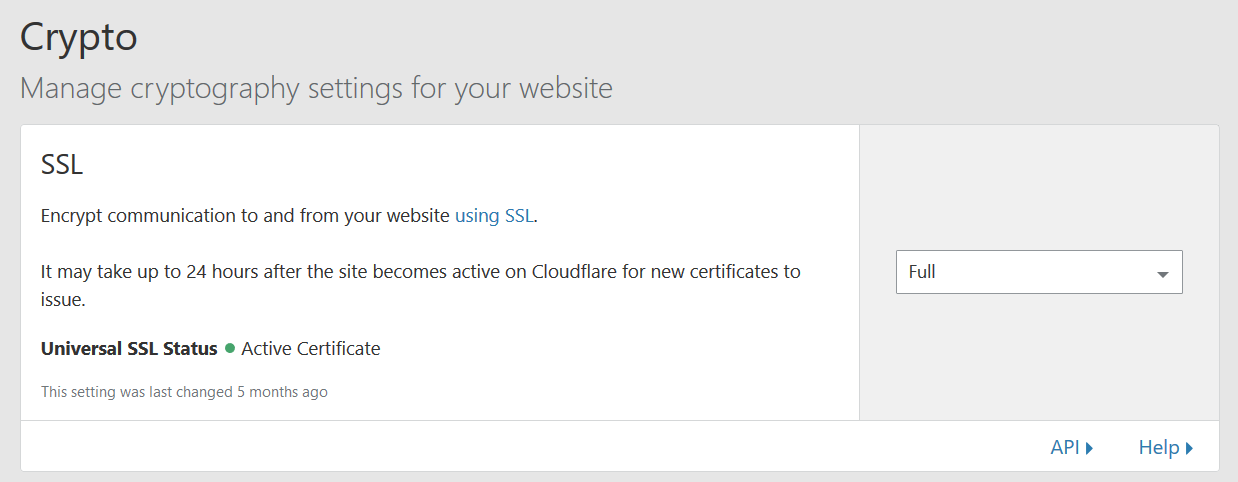Screen dimensions: 1238x482
Task: Click the green Active Certificate status dot
Action: pyautogui.click(x=230, y=349)
